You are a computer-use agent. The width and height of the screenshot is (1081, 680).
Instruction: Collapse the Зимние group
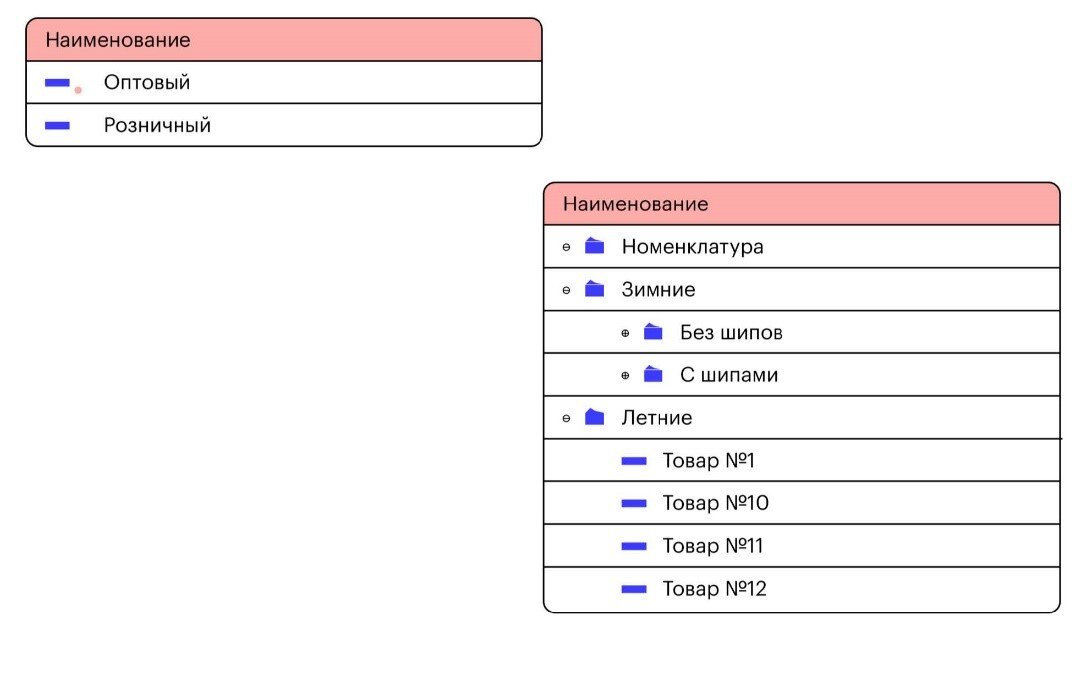coord(566,290)
